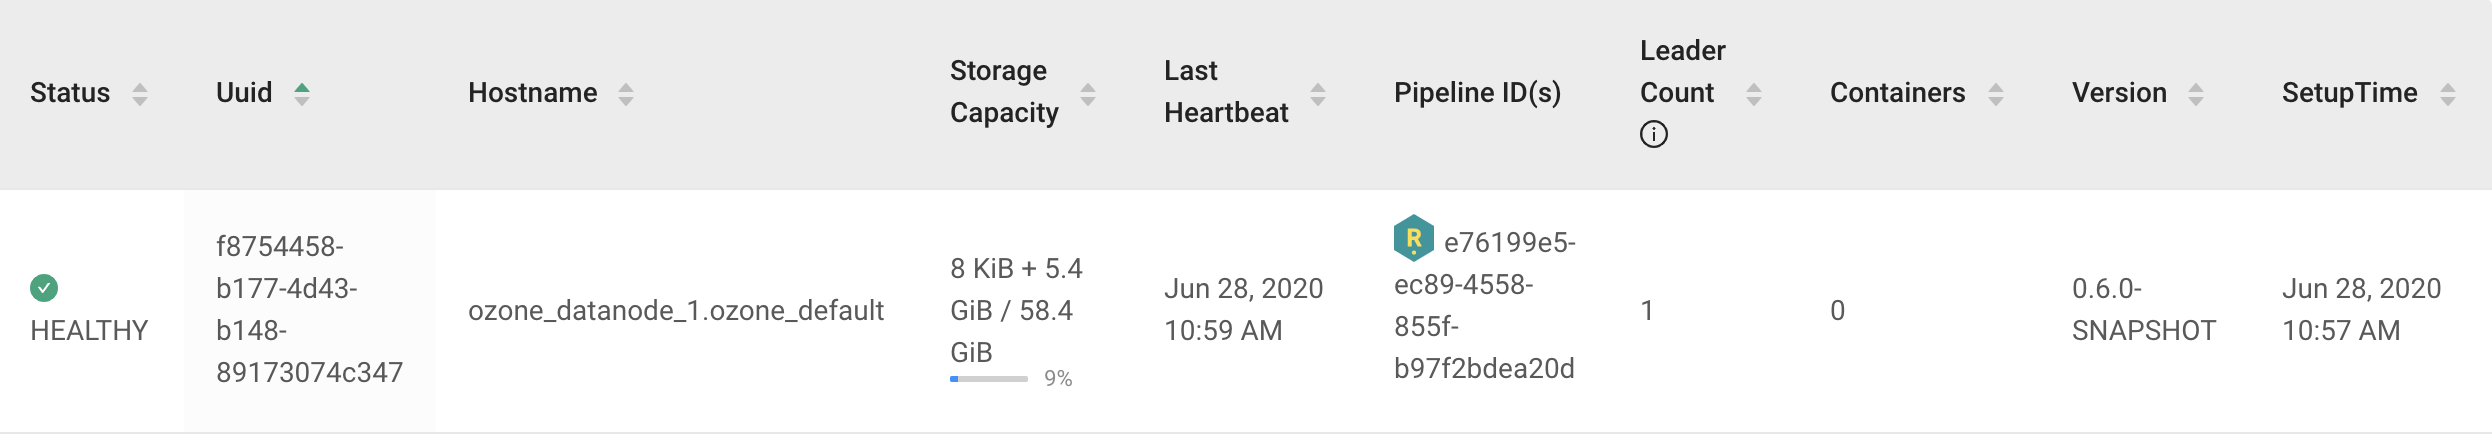The height and width of the screenshot is (438, 2492).
Task: Click the storage capacity progress bar
Action: click(x=988, y=379)
